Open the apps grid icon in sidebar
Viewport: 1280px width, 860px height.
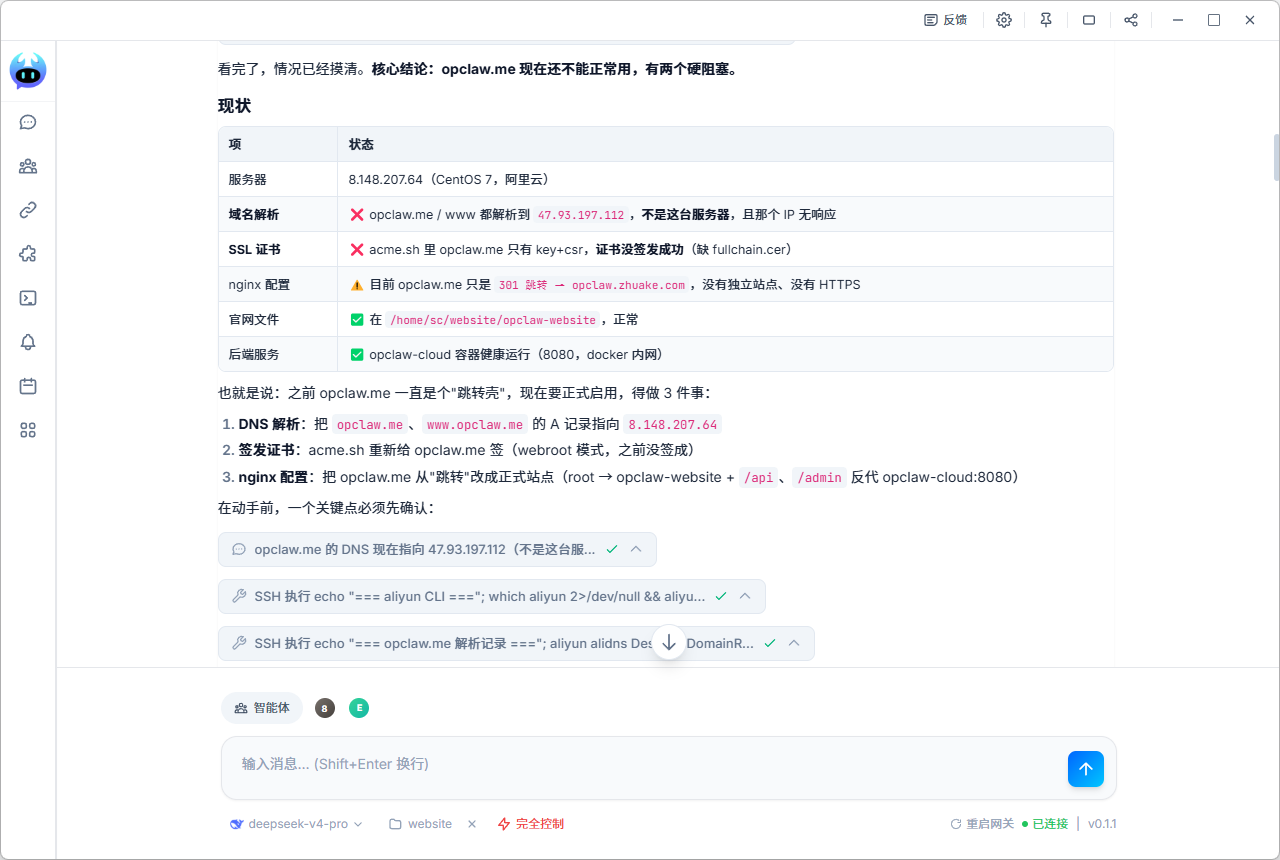click(28, 430)
